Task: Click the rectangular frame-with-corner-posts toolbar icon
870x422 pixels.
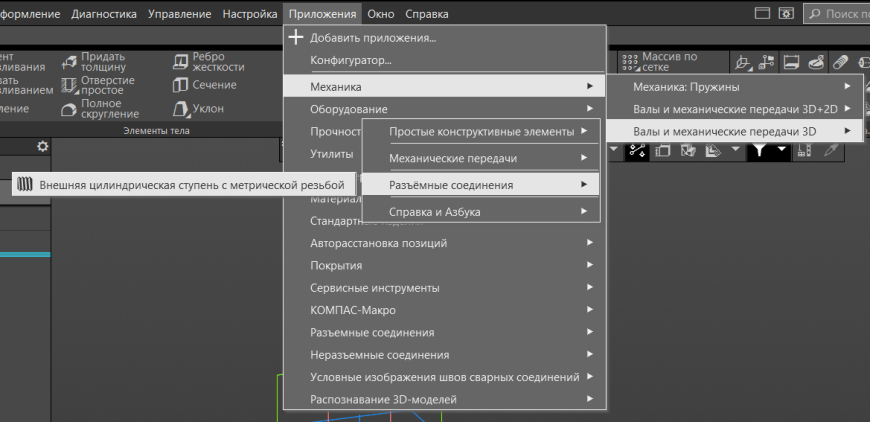Action: pyautogui.click(x=791, y=63)
